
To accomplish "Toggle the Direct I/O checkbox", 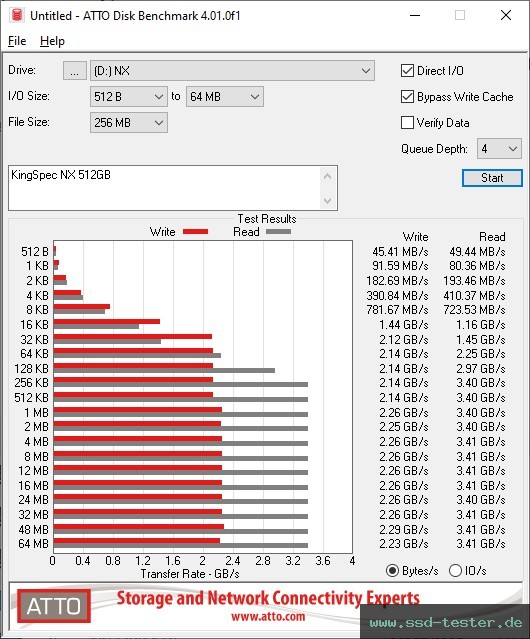I will tap(407, 71).
